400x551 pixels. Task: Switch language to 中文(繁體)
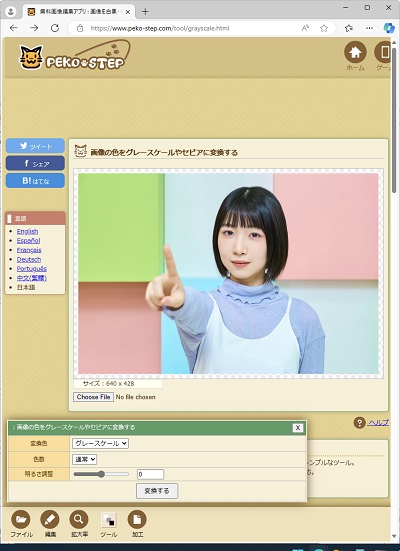pyautogui.click(x=32, y=278)
